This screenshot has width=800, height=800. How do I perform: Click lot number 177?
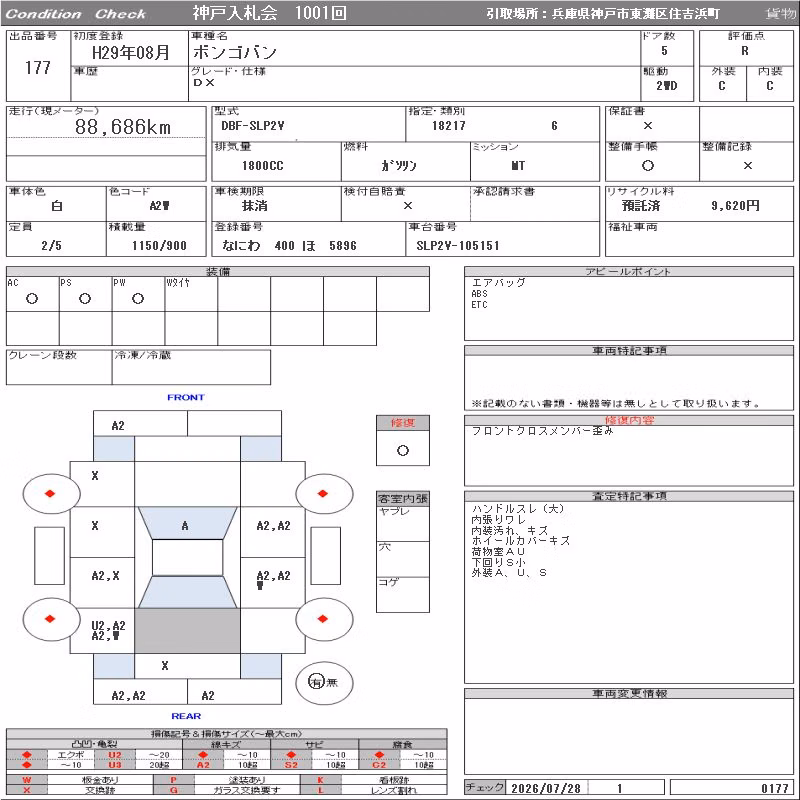38,67
